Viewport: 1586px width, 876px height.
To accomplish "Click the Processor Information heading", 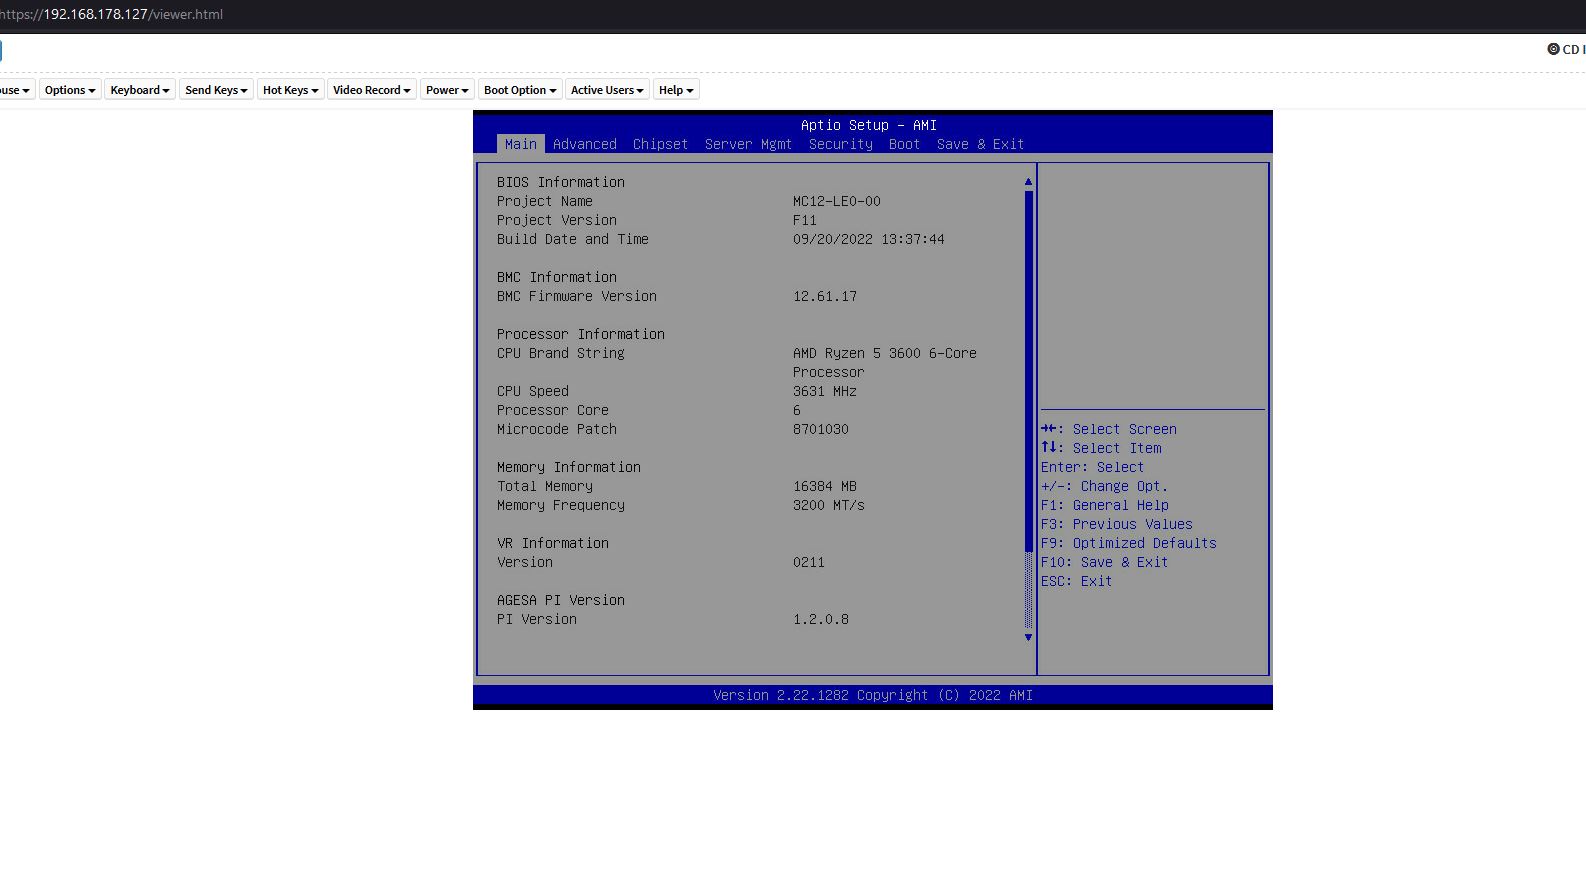I will tap(581, 334).
